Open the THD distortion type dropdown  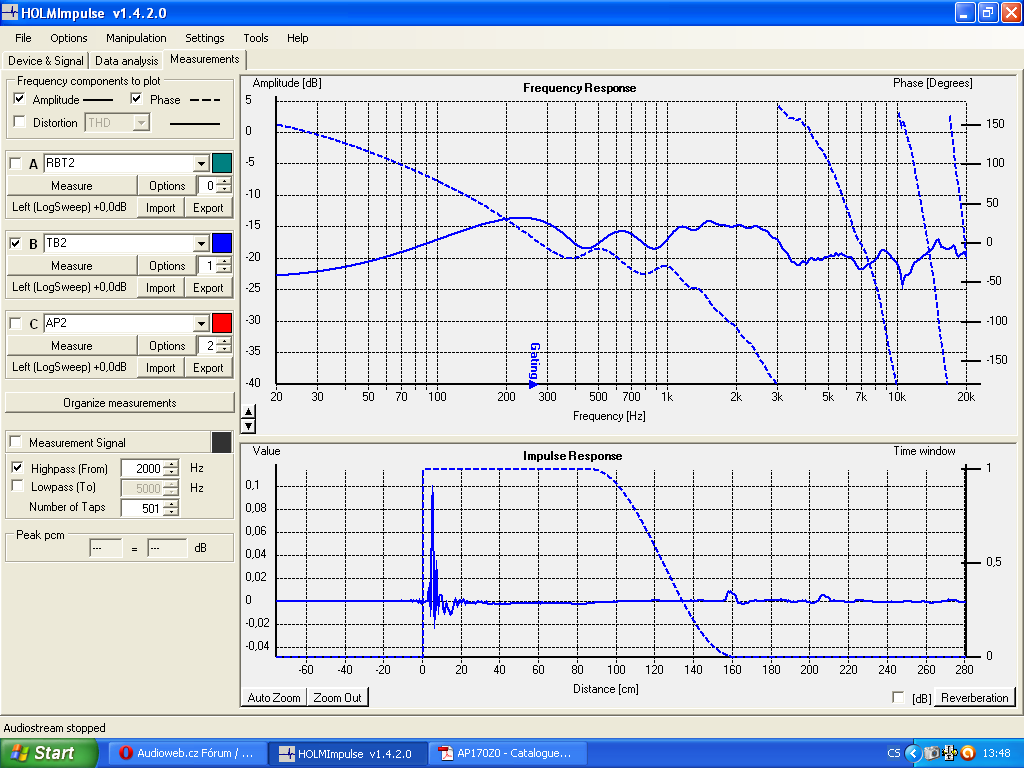(x=141, y=122)
